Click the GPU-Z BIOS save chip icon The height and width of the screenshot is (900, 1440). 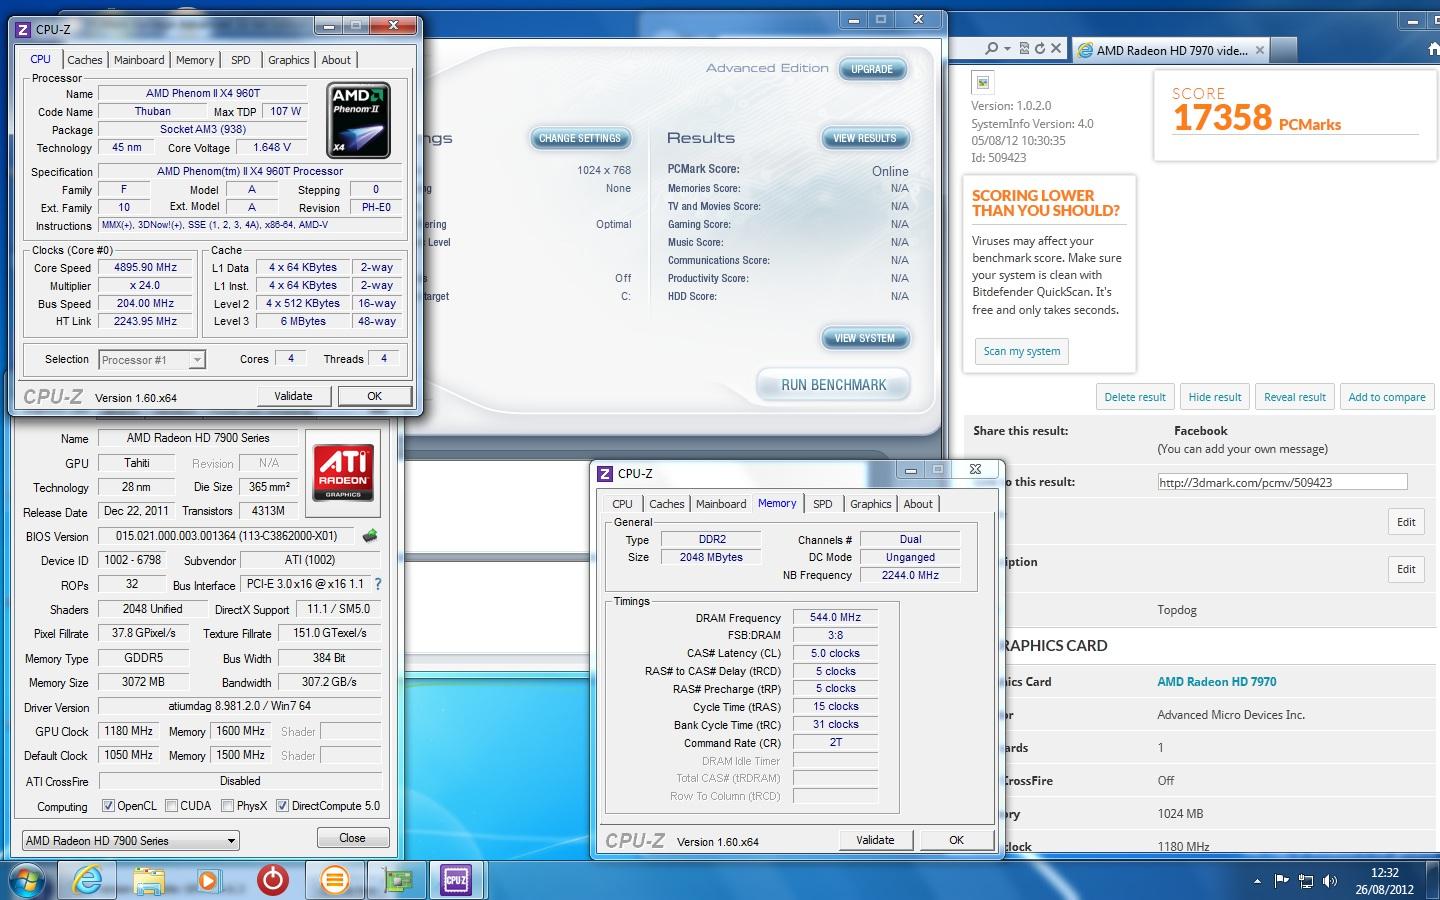point(370,536)
